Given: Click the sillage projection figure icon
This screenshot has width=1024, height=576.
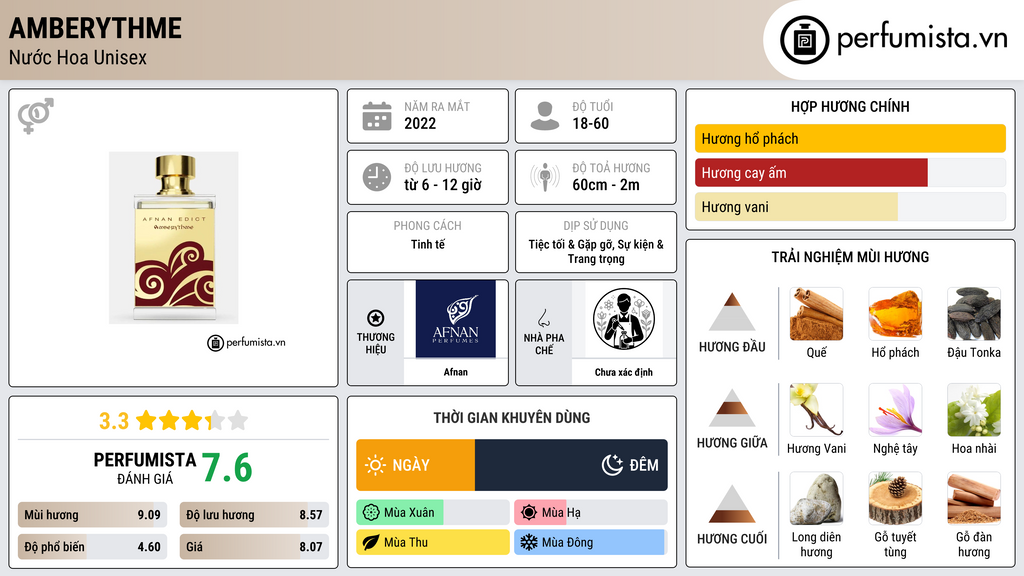Looking at the screenshot, I should coord(545,177).
